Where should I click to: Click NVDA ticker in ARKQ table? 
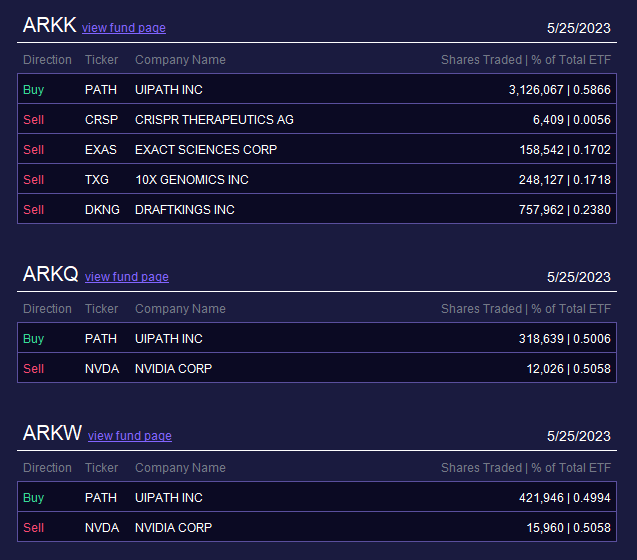pos(102,369)
